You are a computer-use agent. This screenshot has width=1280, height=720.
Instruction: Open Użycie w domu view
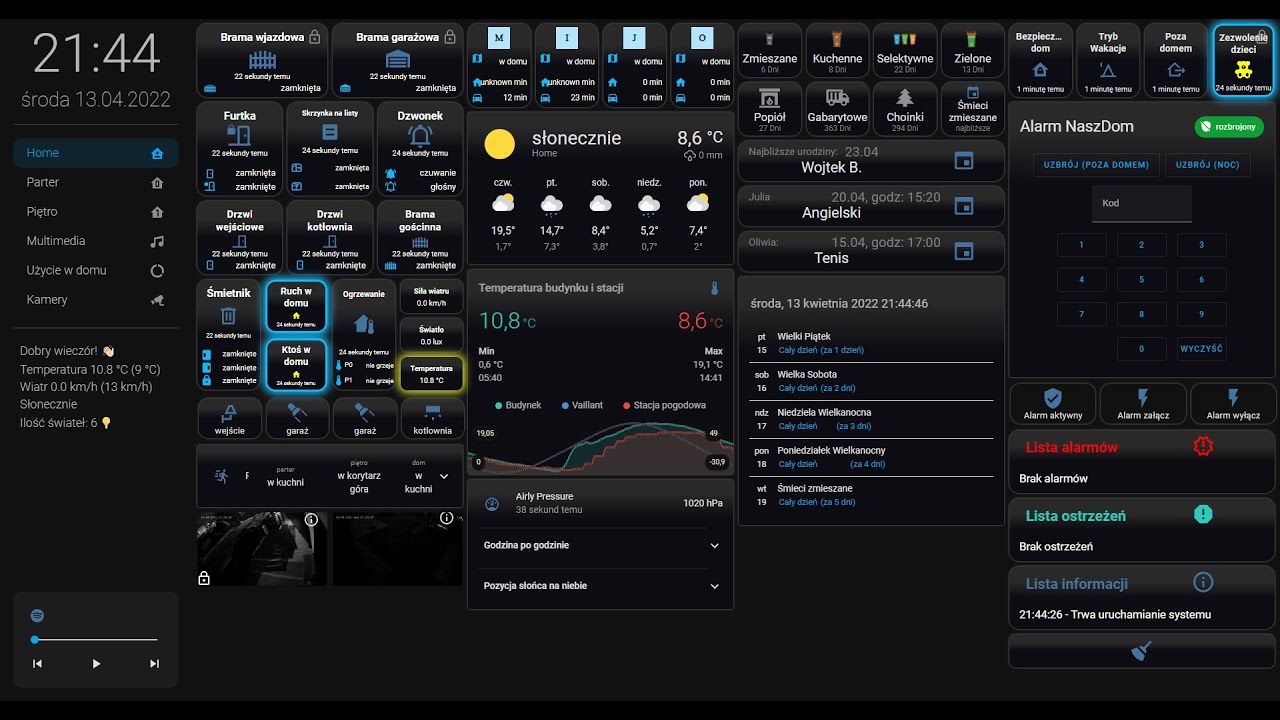[96, 270]
